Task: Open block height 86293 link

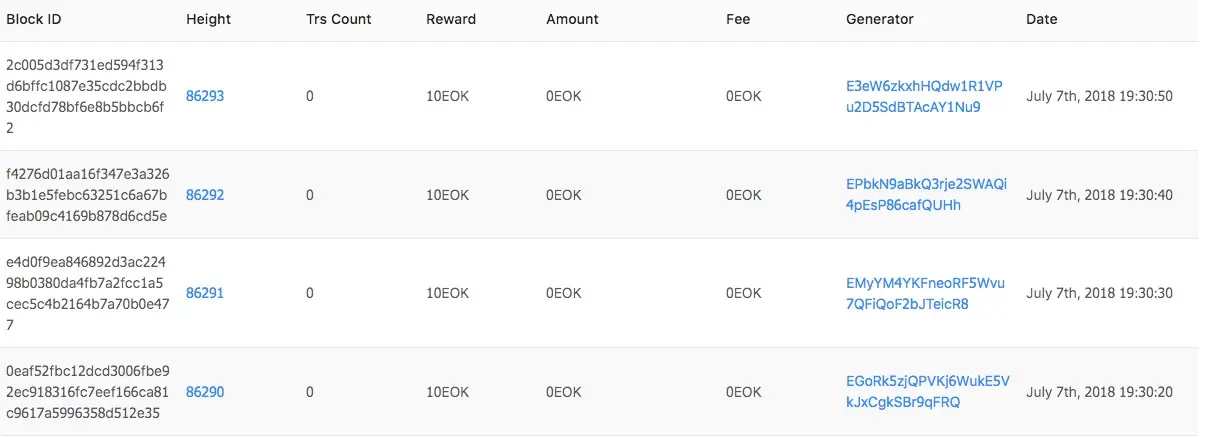Action: [205, 97]
